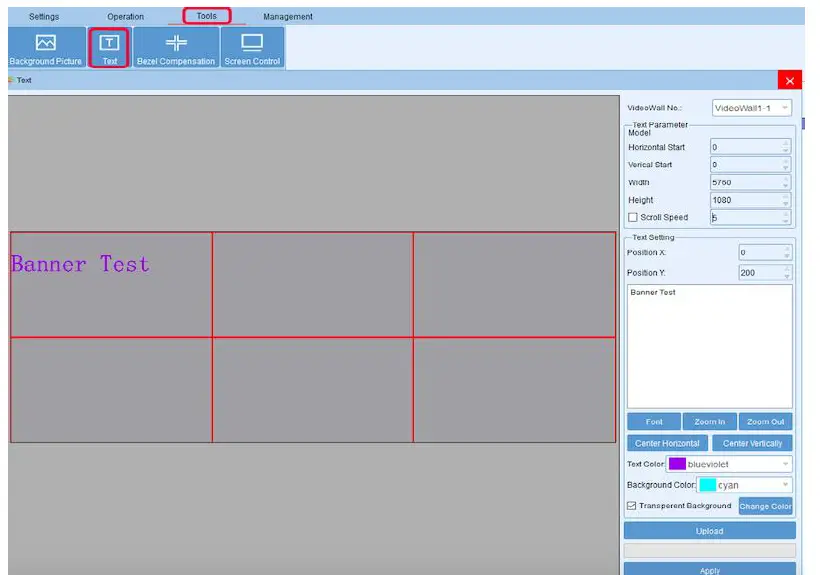820x575 pixels.
Task: Uncheck the Transparent Background checkbox
Action: click(632, 505)
